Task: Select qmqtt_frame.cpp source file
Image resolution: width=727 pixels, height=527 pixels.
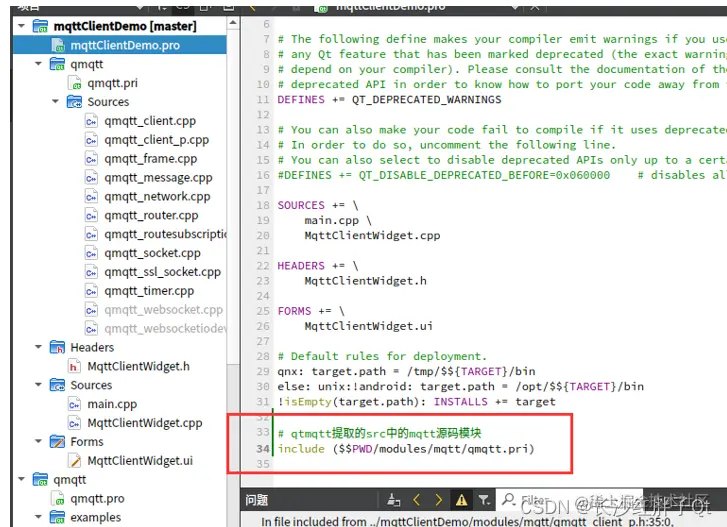Action: 150,159
